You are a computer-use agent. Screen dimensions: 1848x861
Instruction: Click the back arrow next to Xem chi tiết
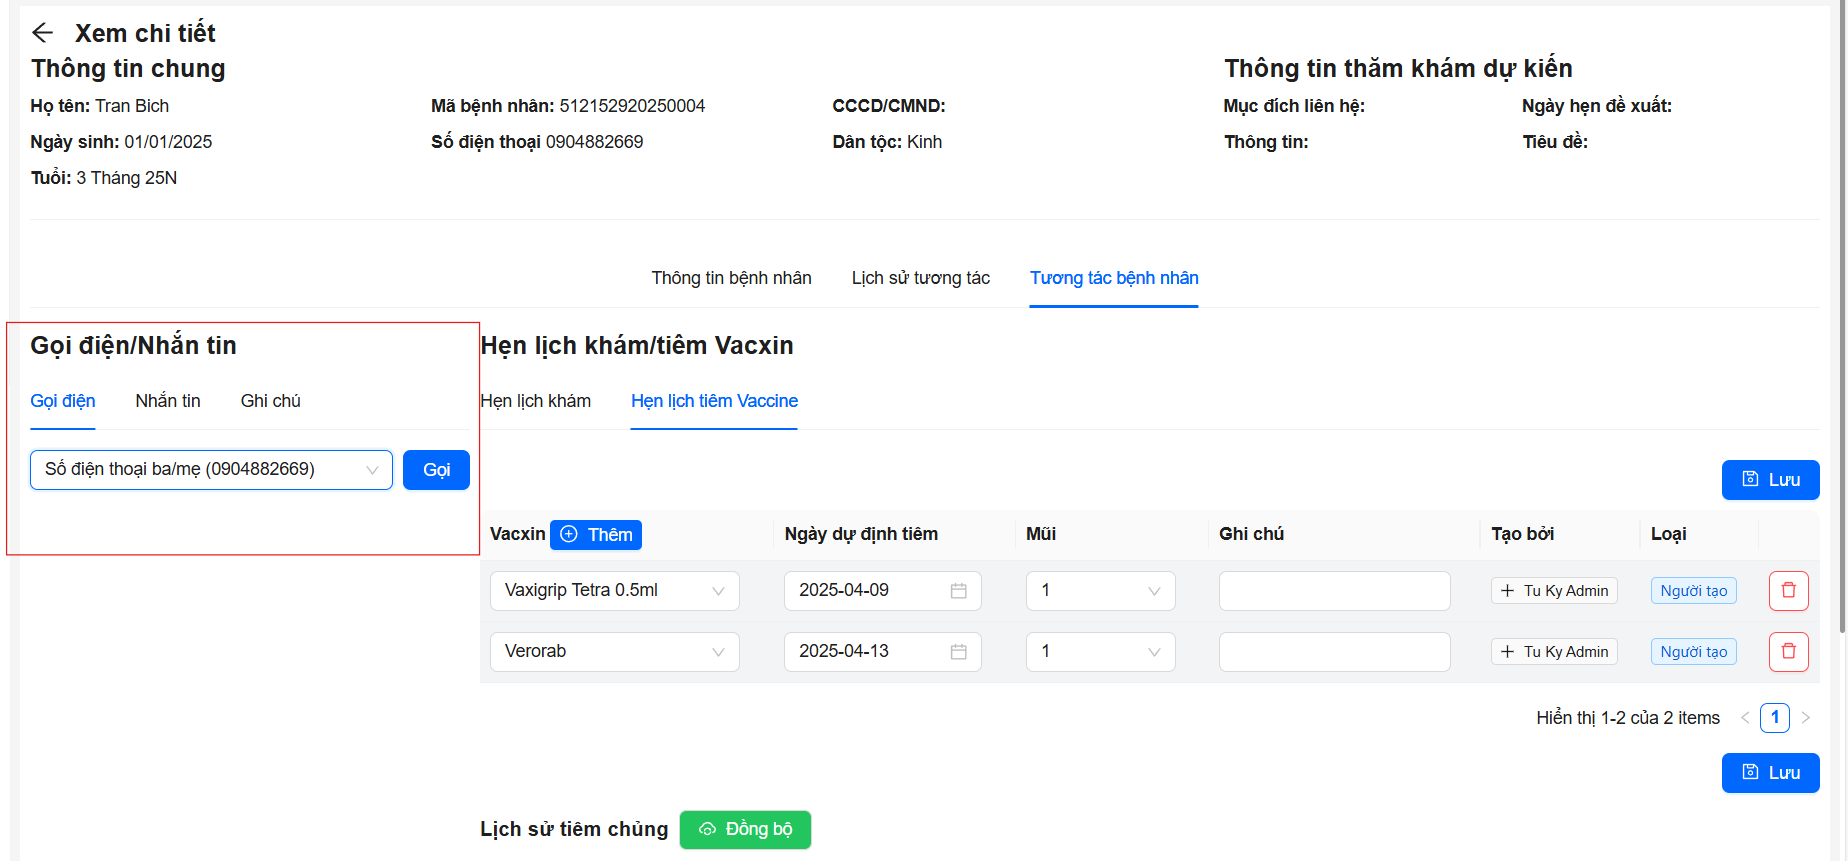(x=42, y=33)
